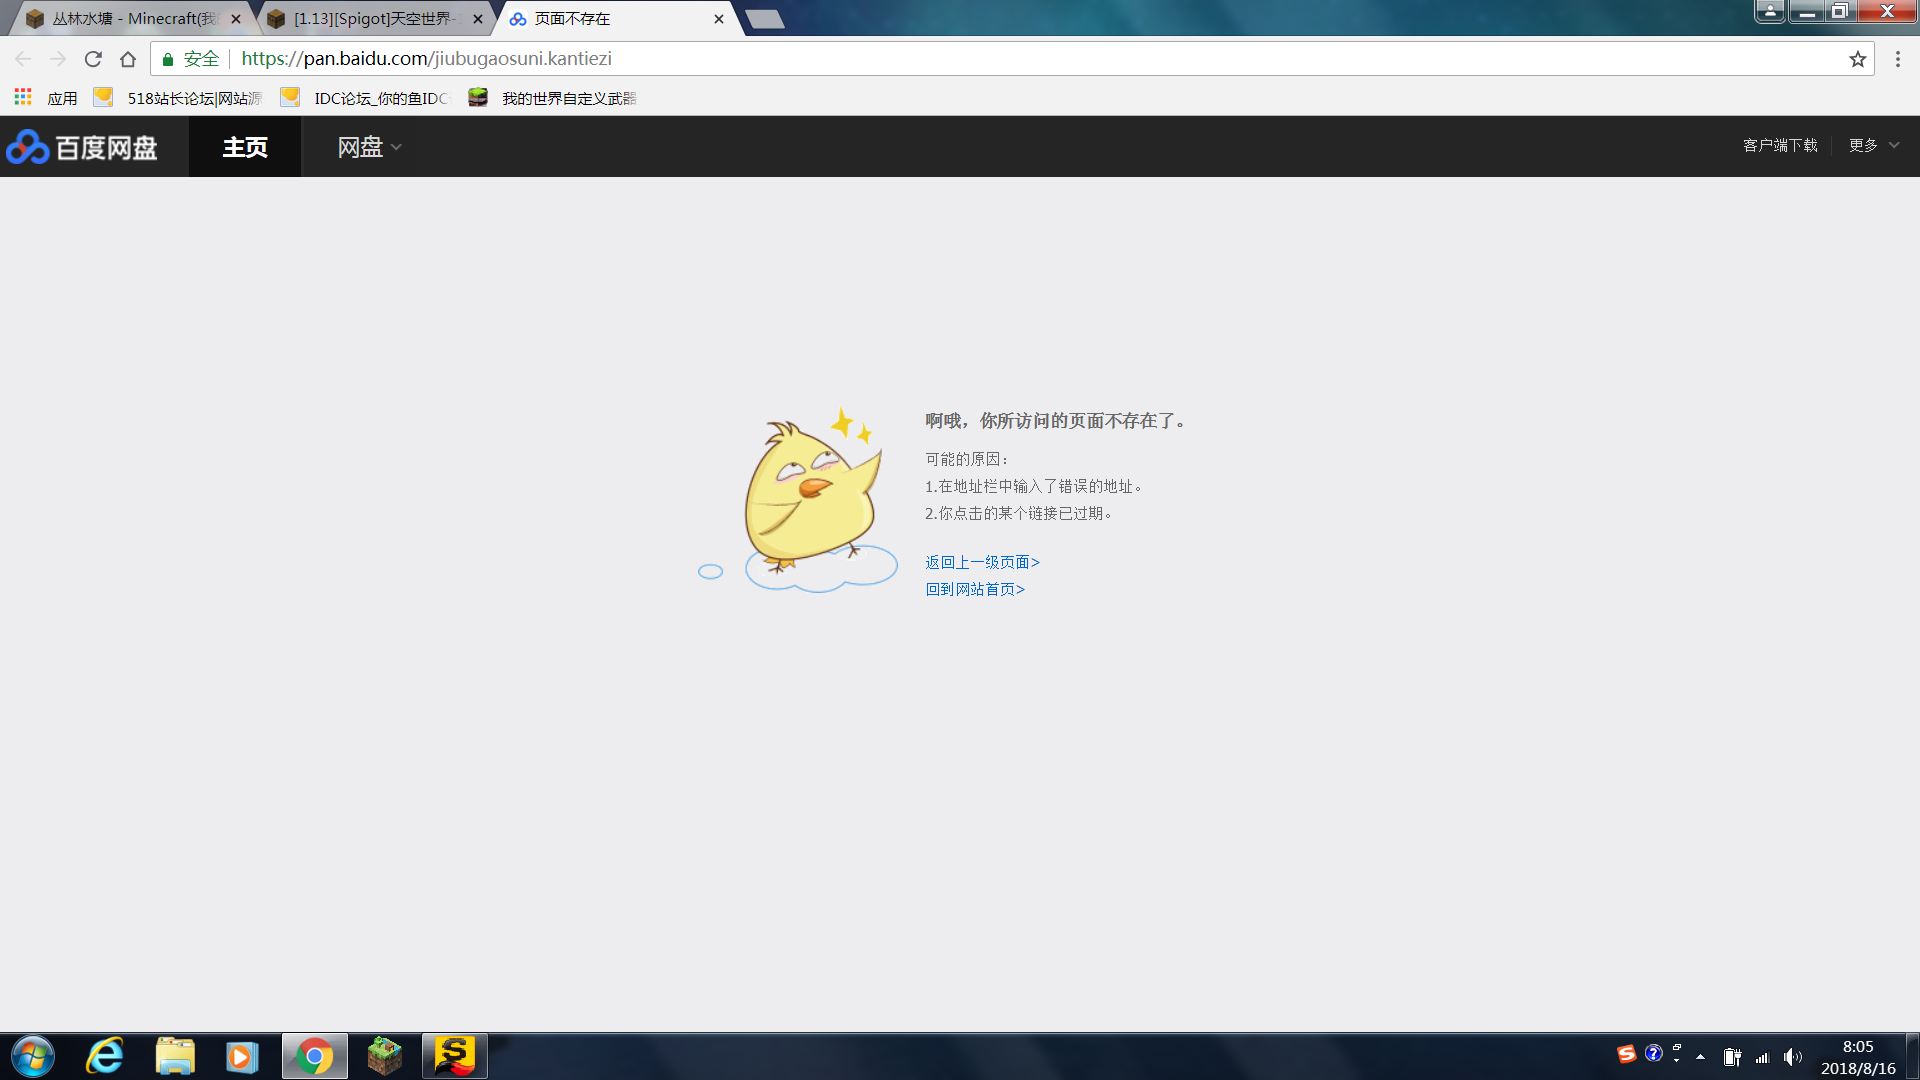The image size is (1920, 1080).
Task: Bookmark this page with the star icon
Action: (1857, 59)
